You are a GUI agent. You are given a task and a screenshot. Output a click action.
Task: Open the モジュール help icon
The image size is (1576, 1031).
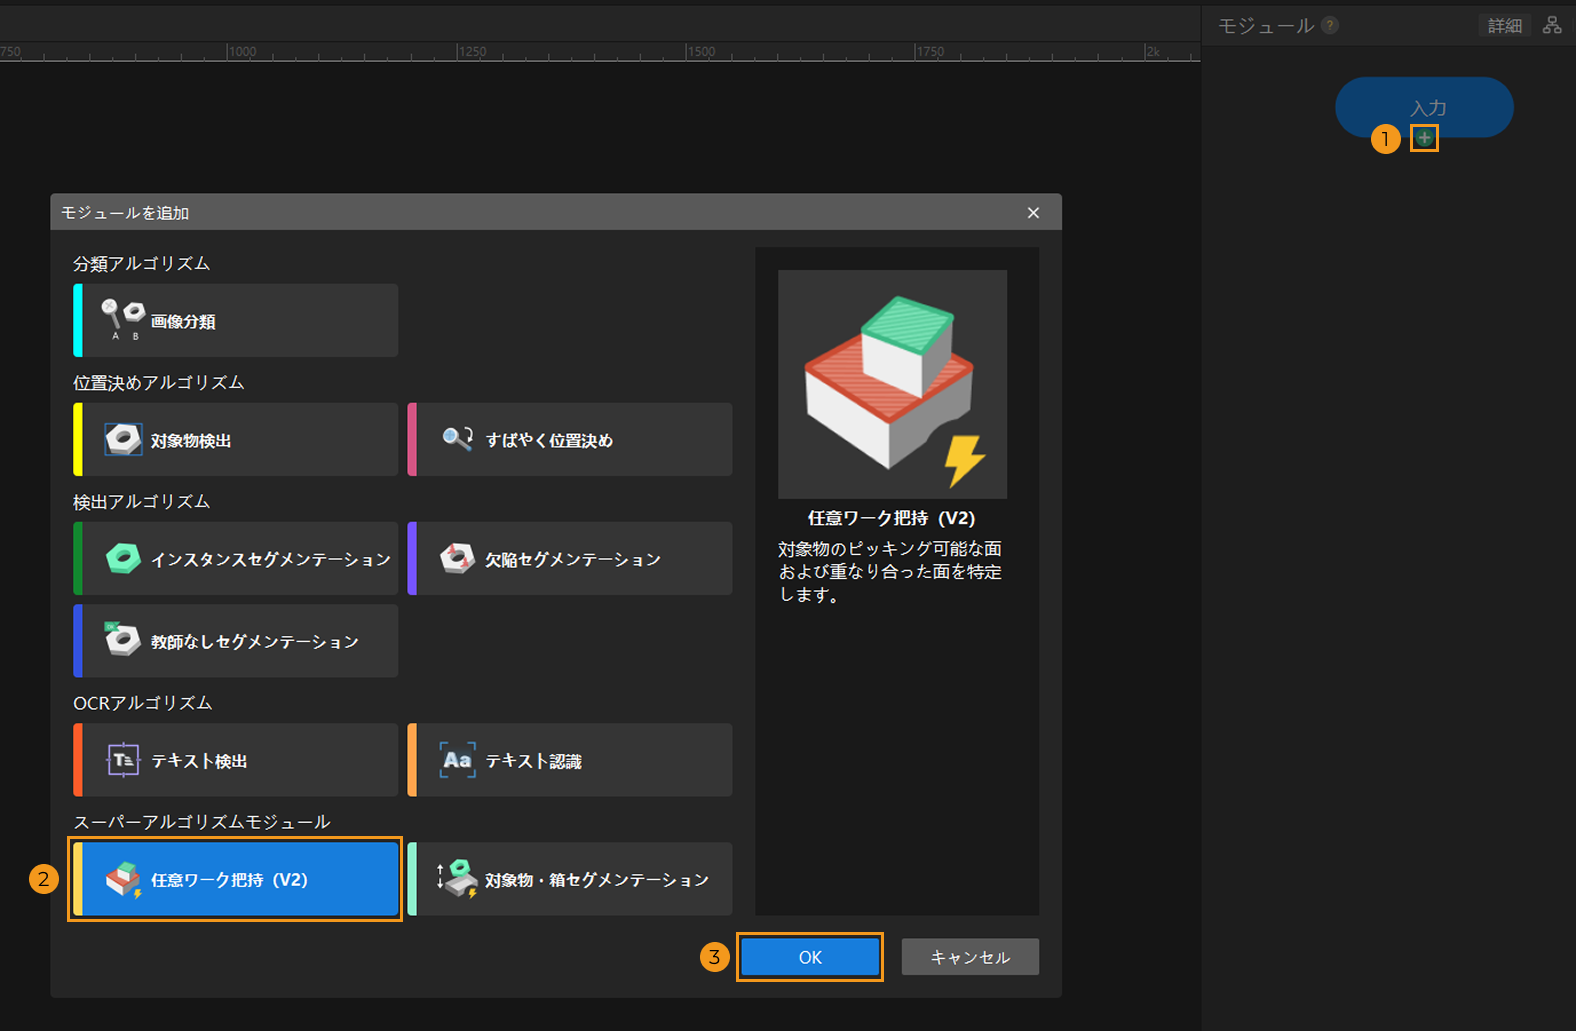pyautogui.click(x=1330, y=25)
